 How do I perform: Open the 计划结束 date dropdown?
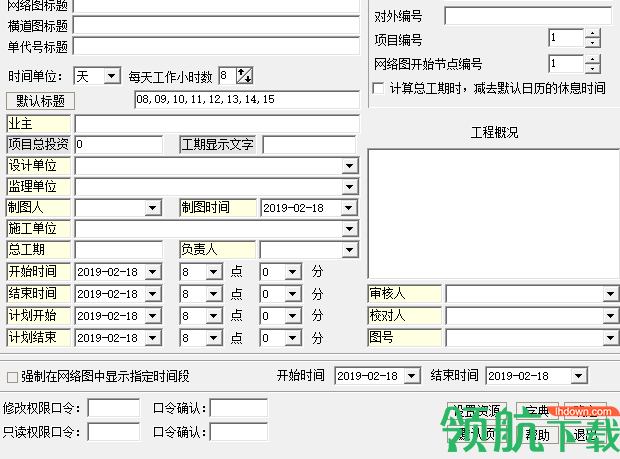[x=153, y=338]
